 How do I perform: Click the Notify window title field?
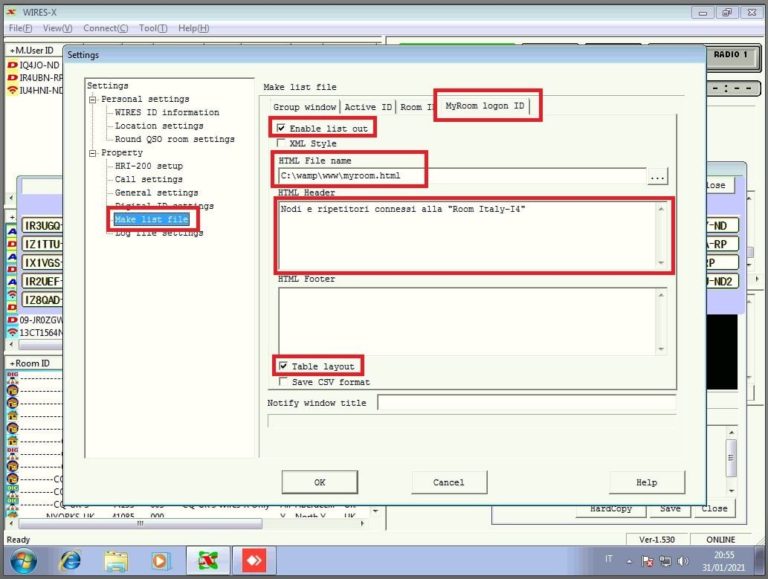527,403
